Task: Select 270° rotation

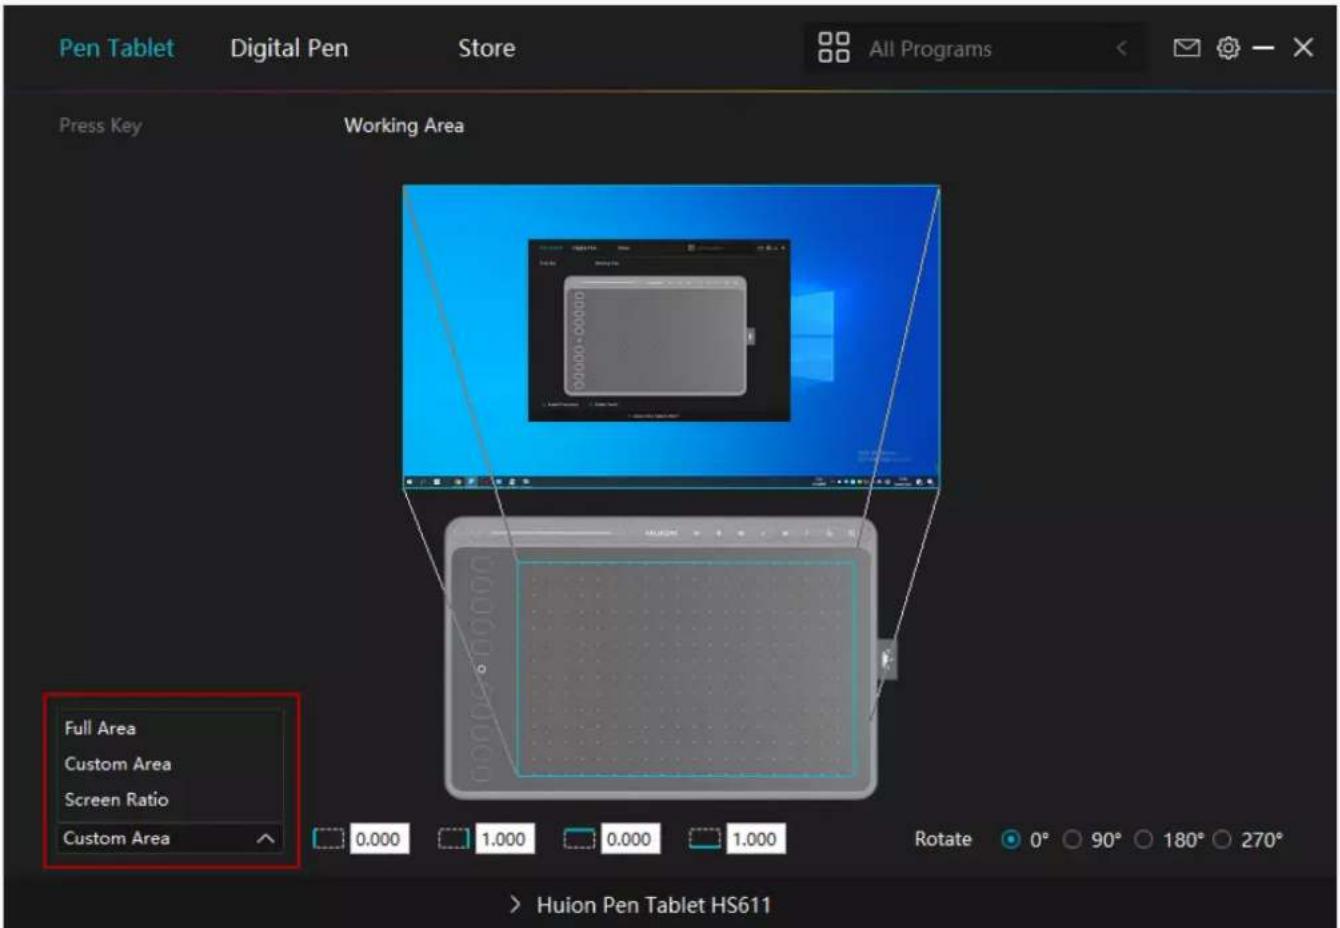Action: click(1222, 839)
